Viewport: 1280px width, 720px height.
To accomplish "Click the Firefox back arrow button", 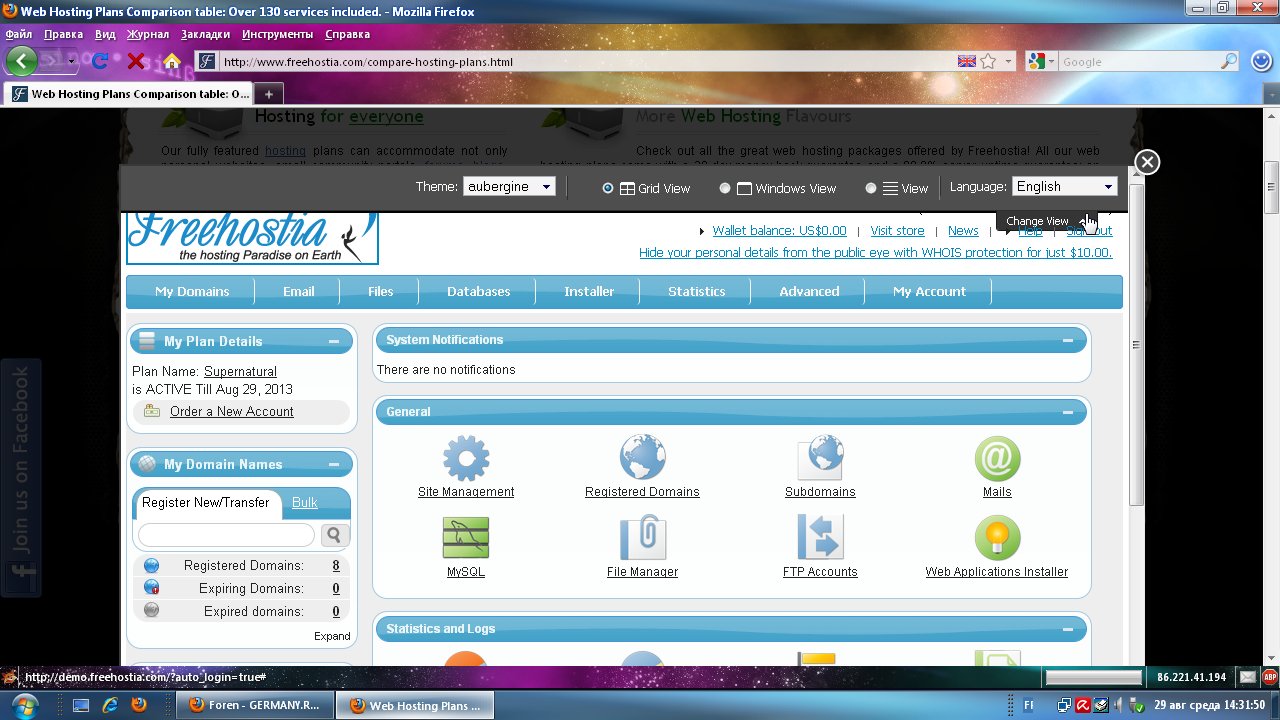I will pos(21,61).
